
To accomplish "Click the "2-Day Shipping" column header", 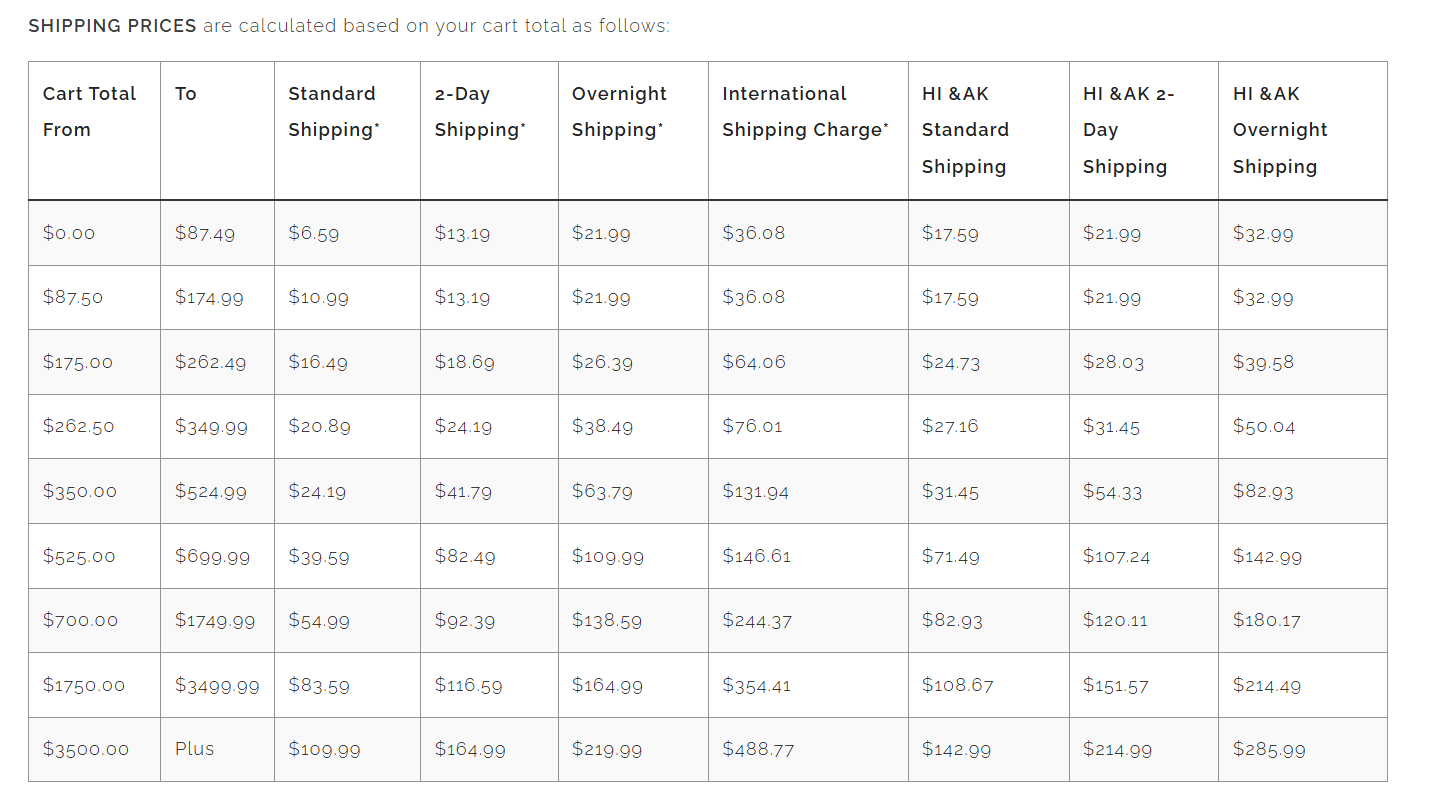I will pos(480,111).
